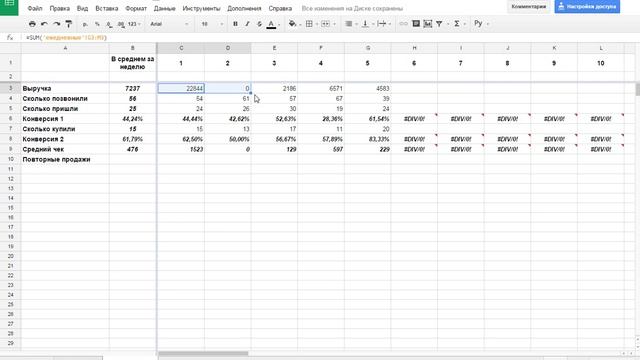Click the Комментарии button
The width and height of the screenshot is (640, 360).
coord(529,7)
